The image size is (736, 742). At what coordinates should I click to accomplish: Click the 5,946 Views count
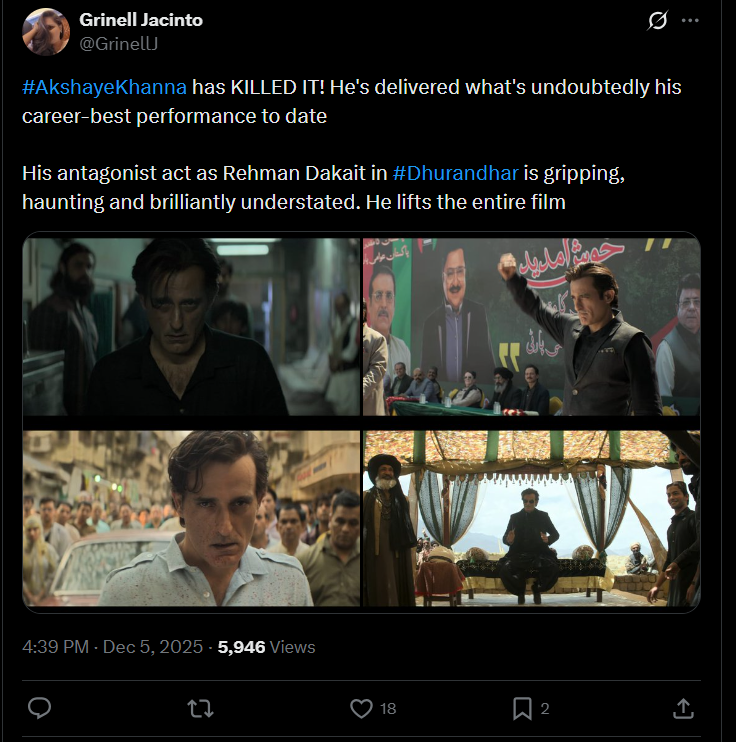(266, 647)
